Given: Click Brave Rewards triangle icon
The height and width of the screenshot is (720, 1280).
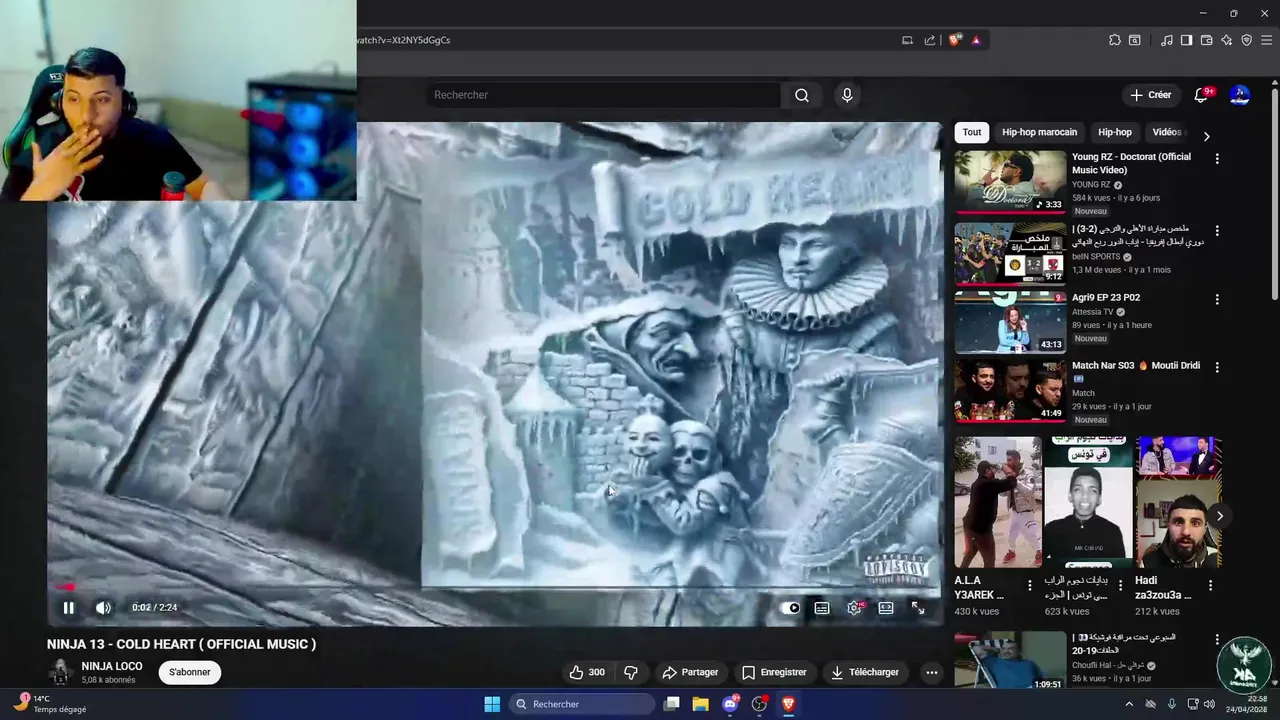Looking at the screenshot, I should 976,40.
